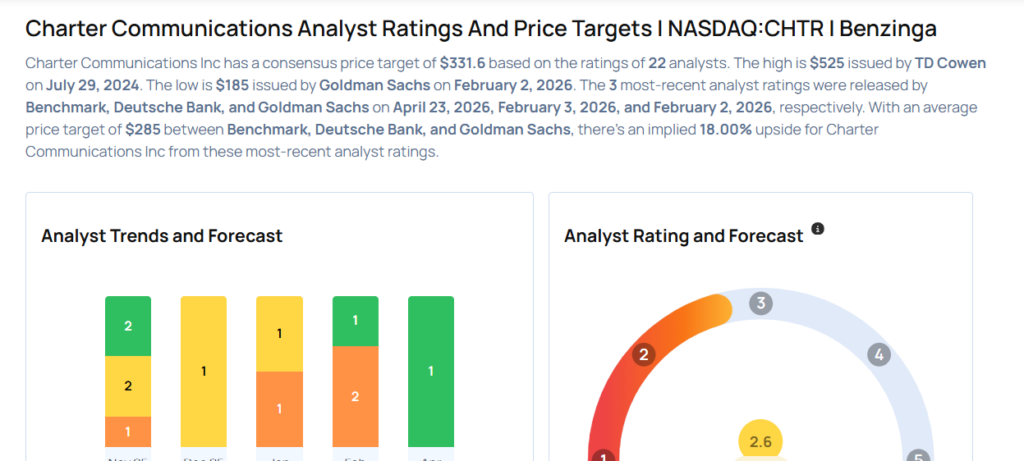Click gauge marker number 4

tap(879, 355)
